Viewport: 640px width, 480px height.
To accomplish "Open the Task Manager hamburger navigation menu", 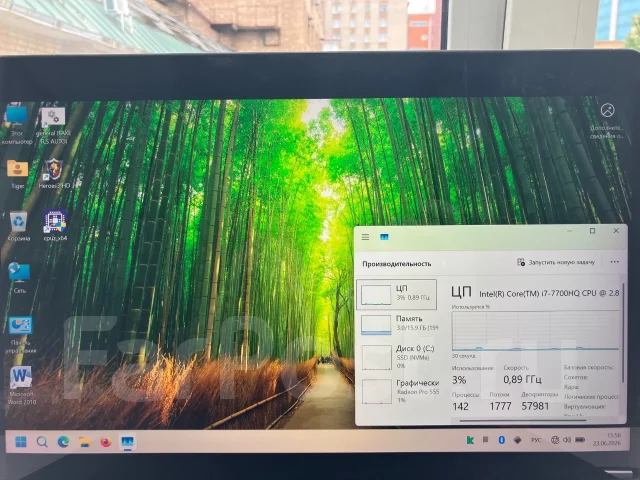I will pos(365,237).
